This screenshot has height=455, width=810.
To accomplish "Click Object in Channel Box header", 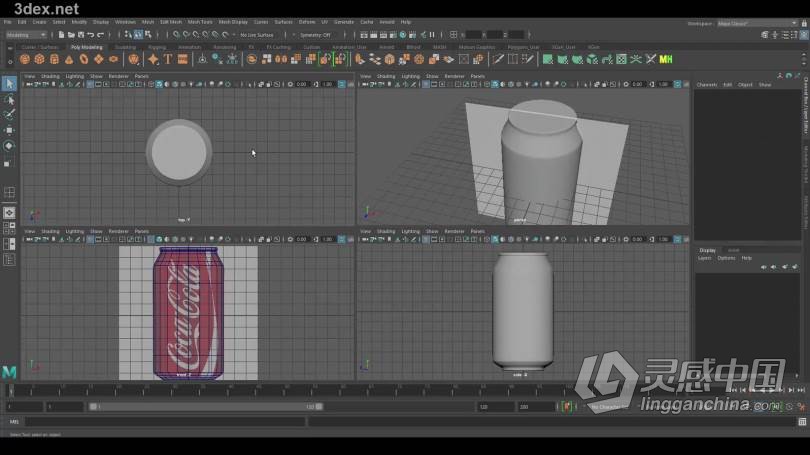I will pyautogui.click(x=745, y=85).
